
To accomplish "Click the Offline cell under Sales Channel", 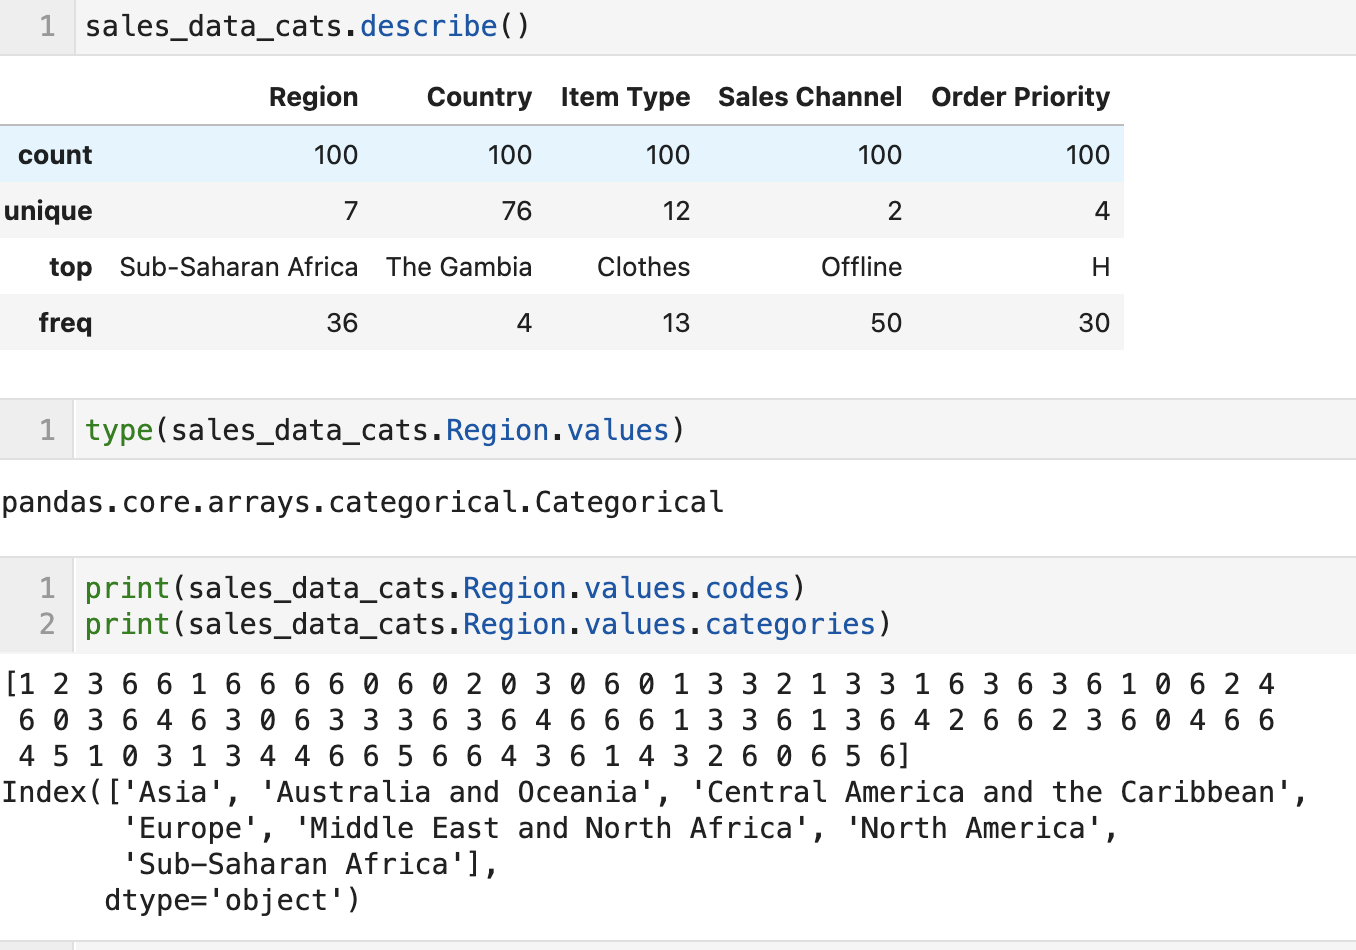I will click(x=861, y=267).
